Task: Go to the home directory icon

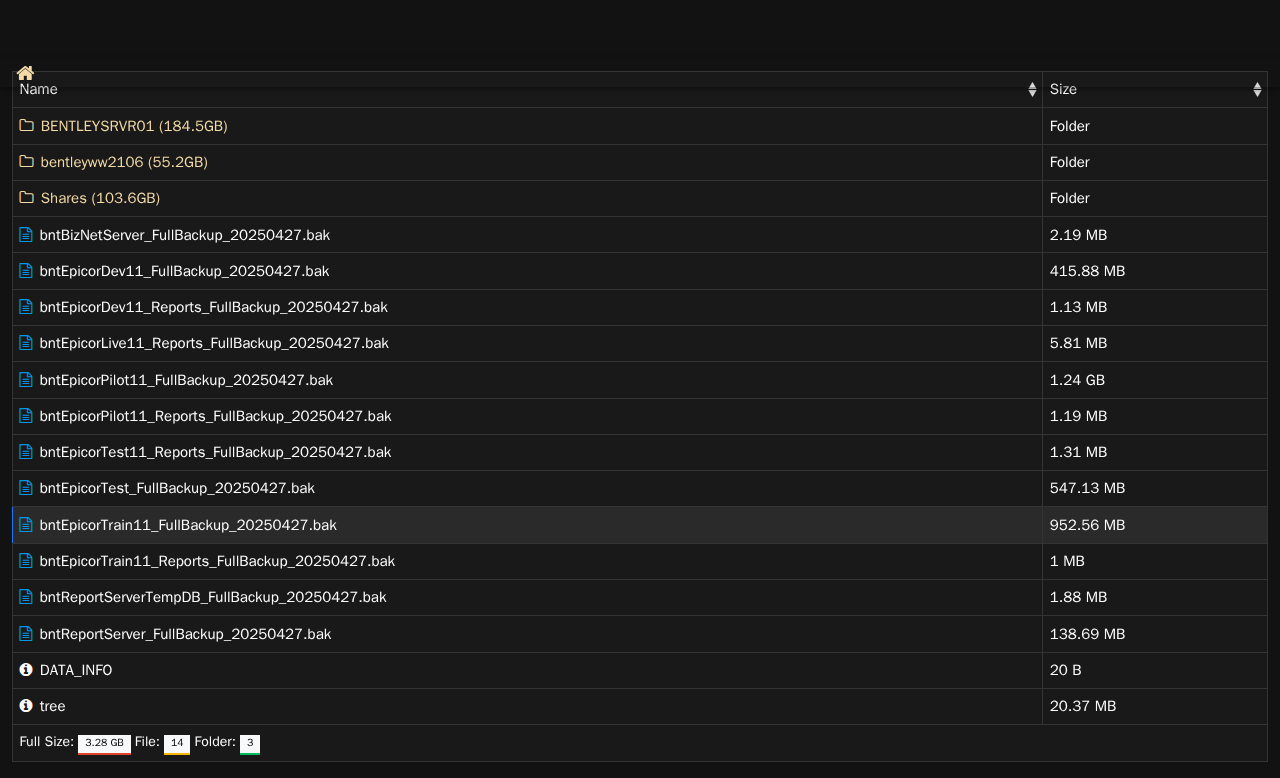Action: (x=26, y=73)
